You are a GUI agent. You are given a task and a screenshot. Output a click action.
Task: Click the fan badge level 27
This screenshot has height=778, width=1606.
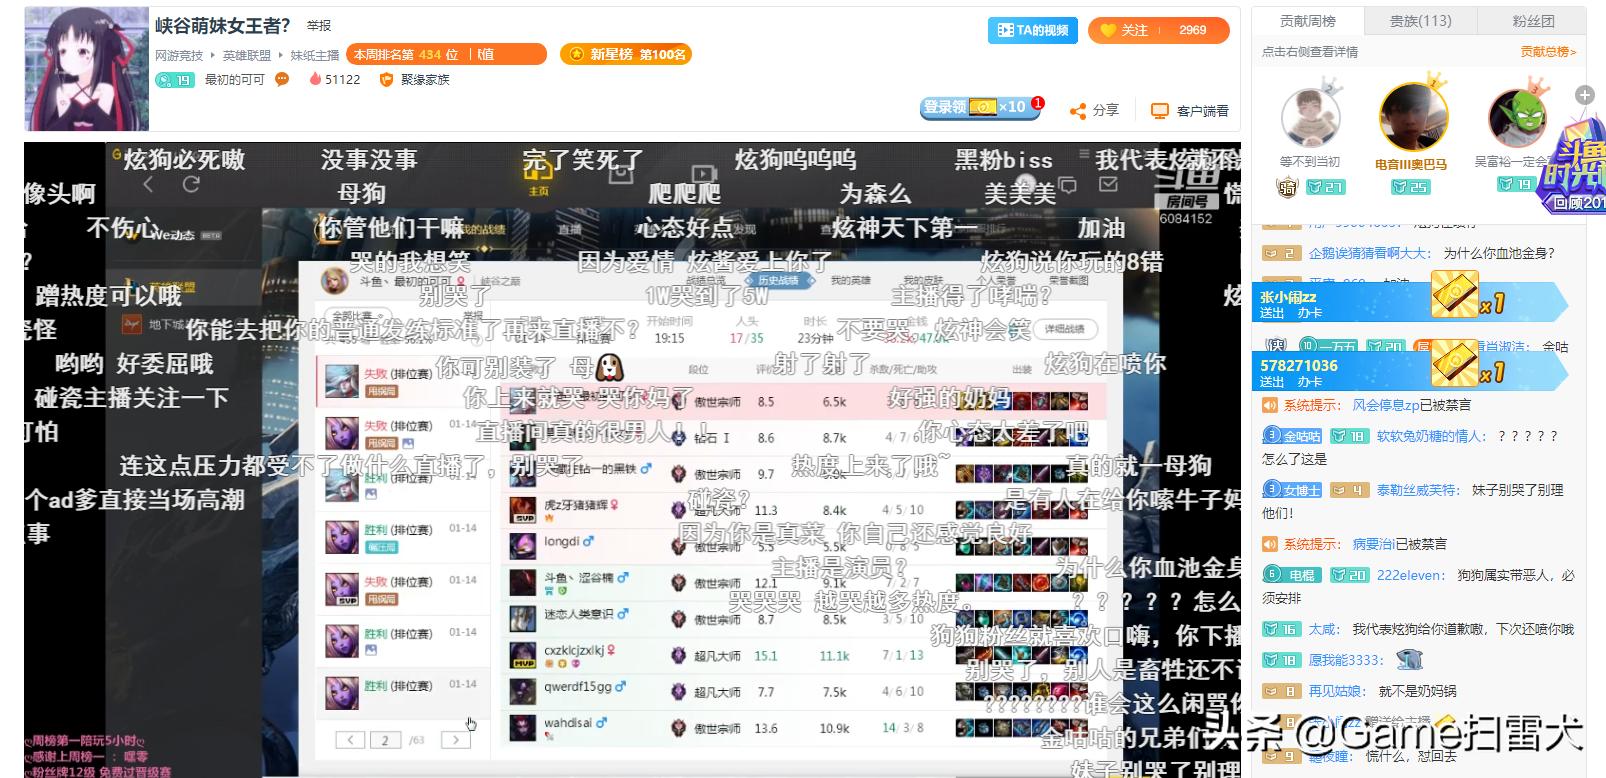[1326, 186]
